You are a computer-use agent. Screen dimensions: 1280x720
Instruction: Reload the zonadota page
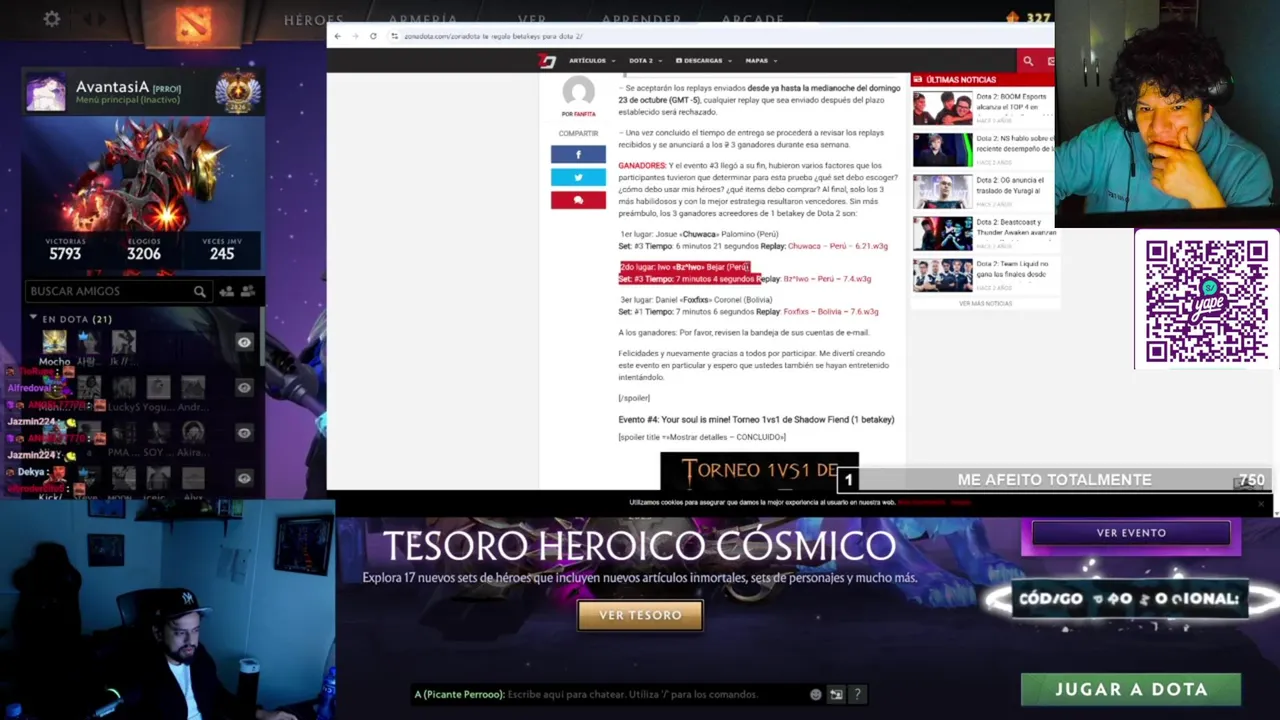[x=373, y=36]
